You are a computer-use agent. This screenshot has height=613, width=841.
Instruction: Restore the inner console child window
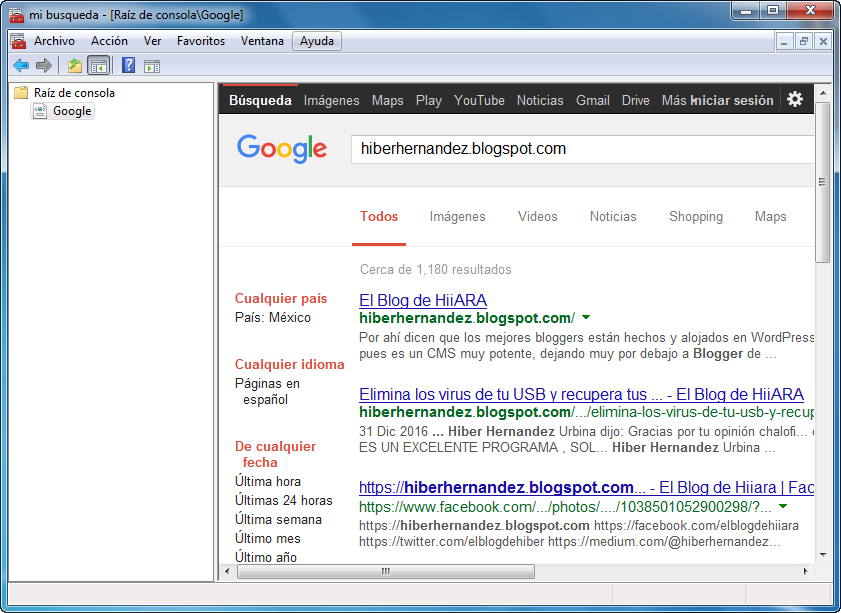[803, 41]
